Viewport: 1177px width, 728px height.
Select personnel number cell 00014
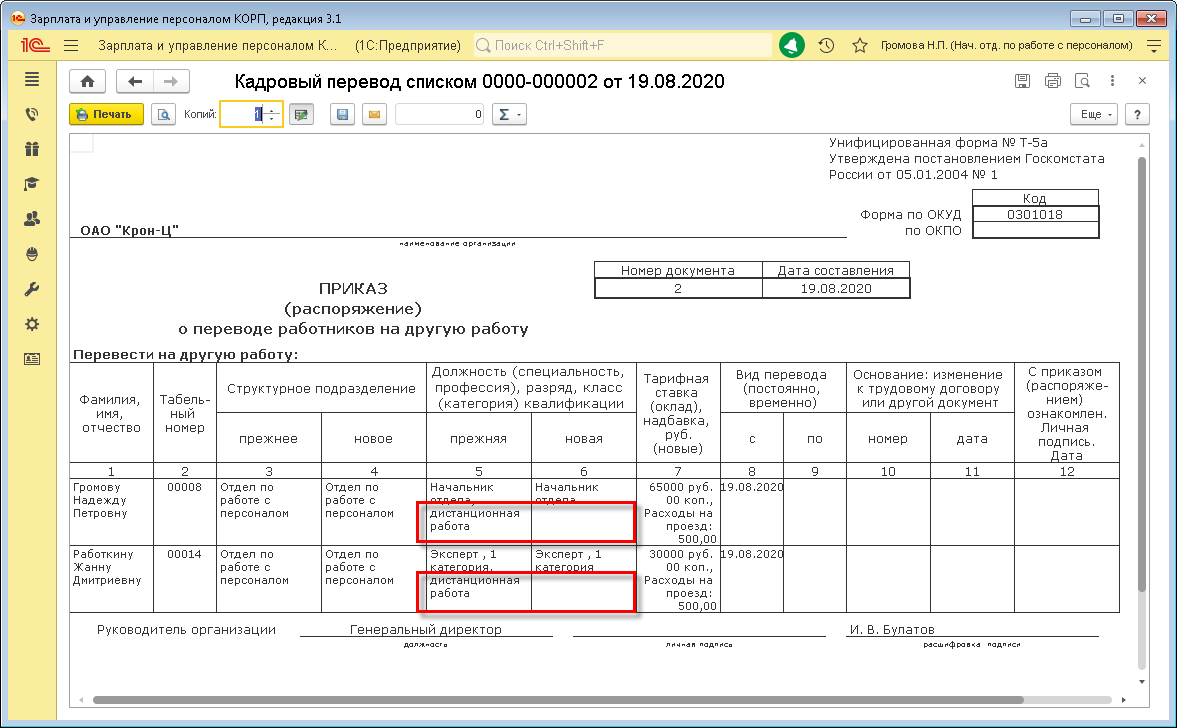click(x=185, y=579)
